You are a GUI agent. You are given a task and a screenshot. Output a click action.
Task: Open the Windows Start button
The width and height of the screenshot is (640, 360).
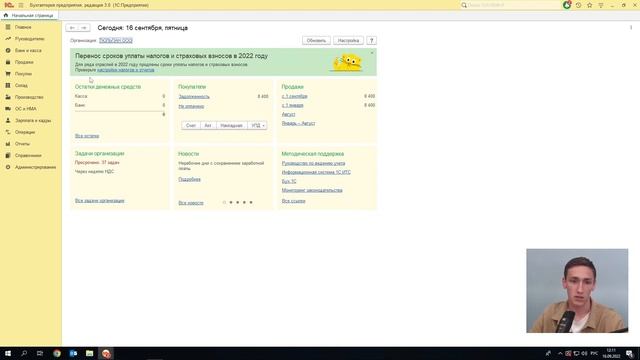tap(7, 353)
